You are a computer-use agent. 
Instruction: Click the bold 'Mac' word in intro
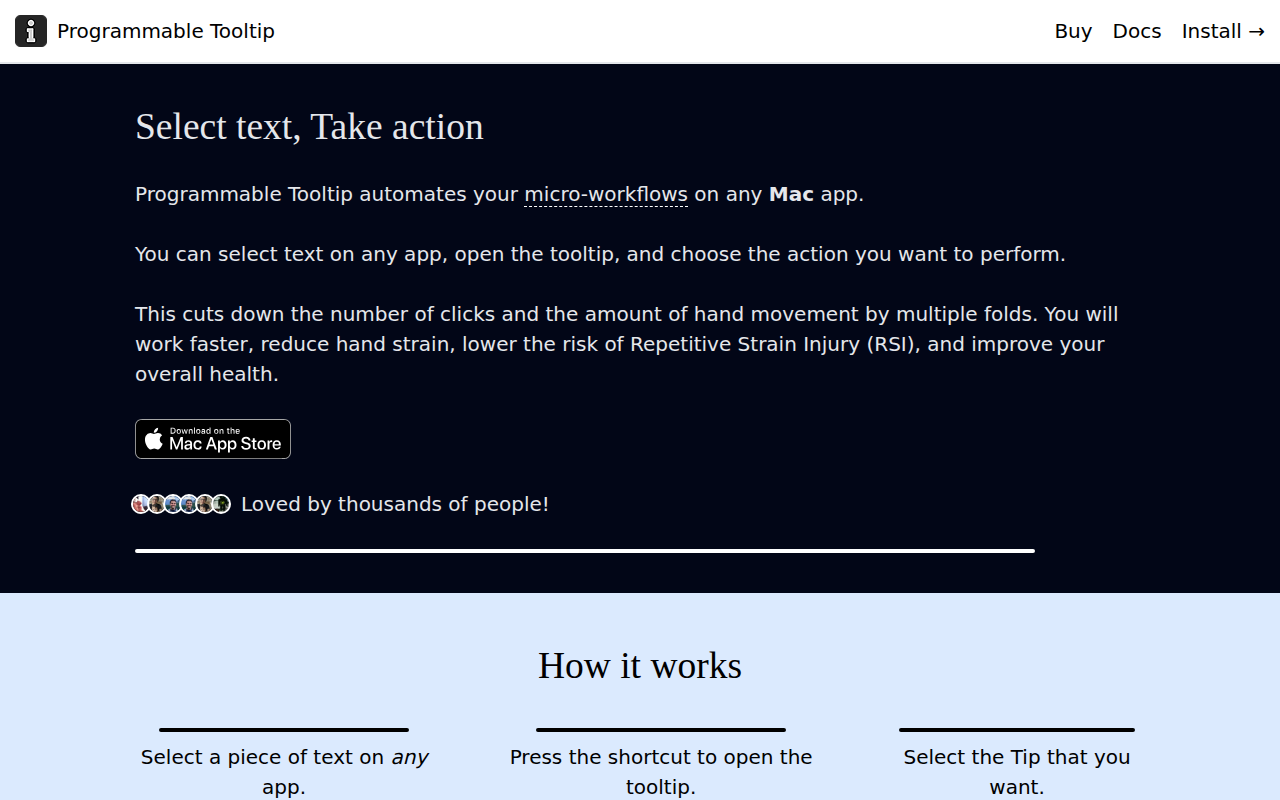click(791, 194)
